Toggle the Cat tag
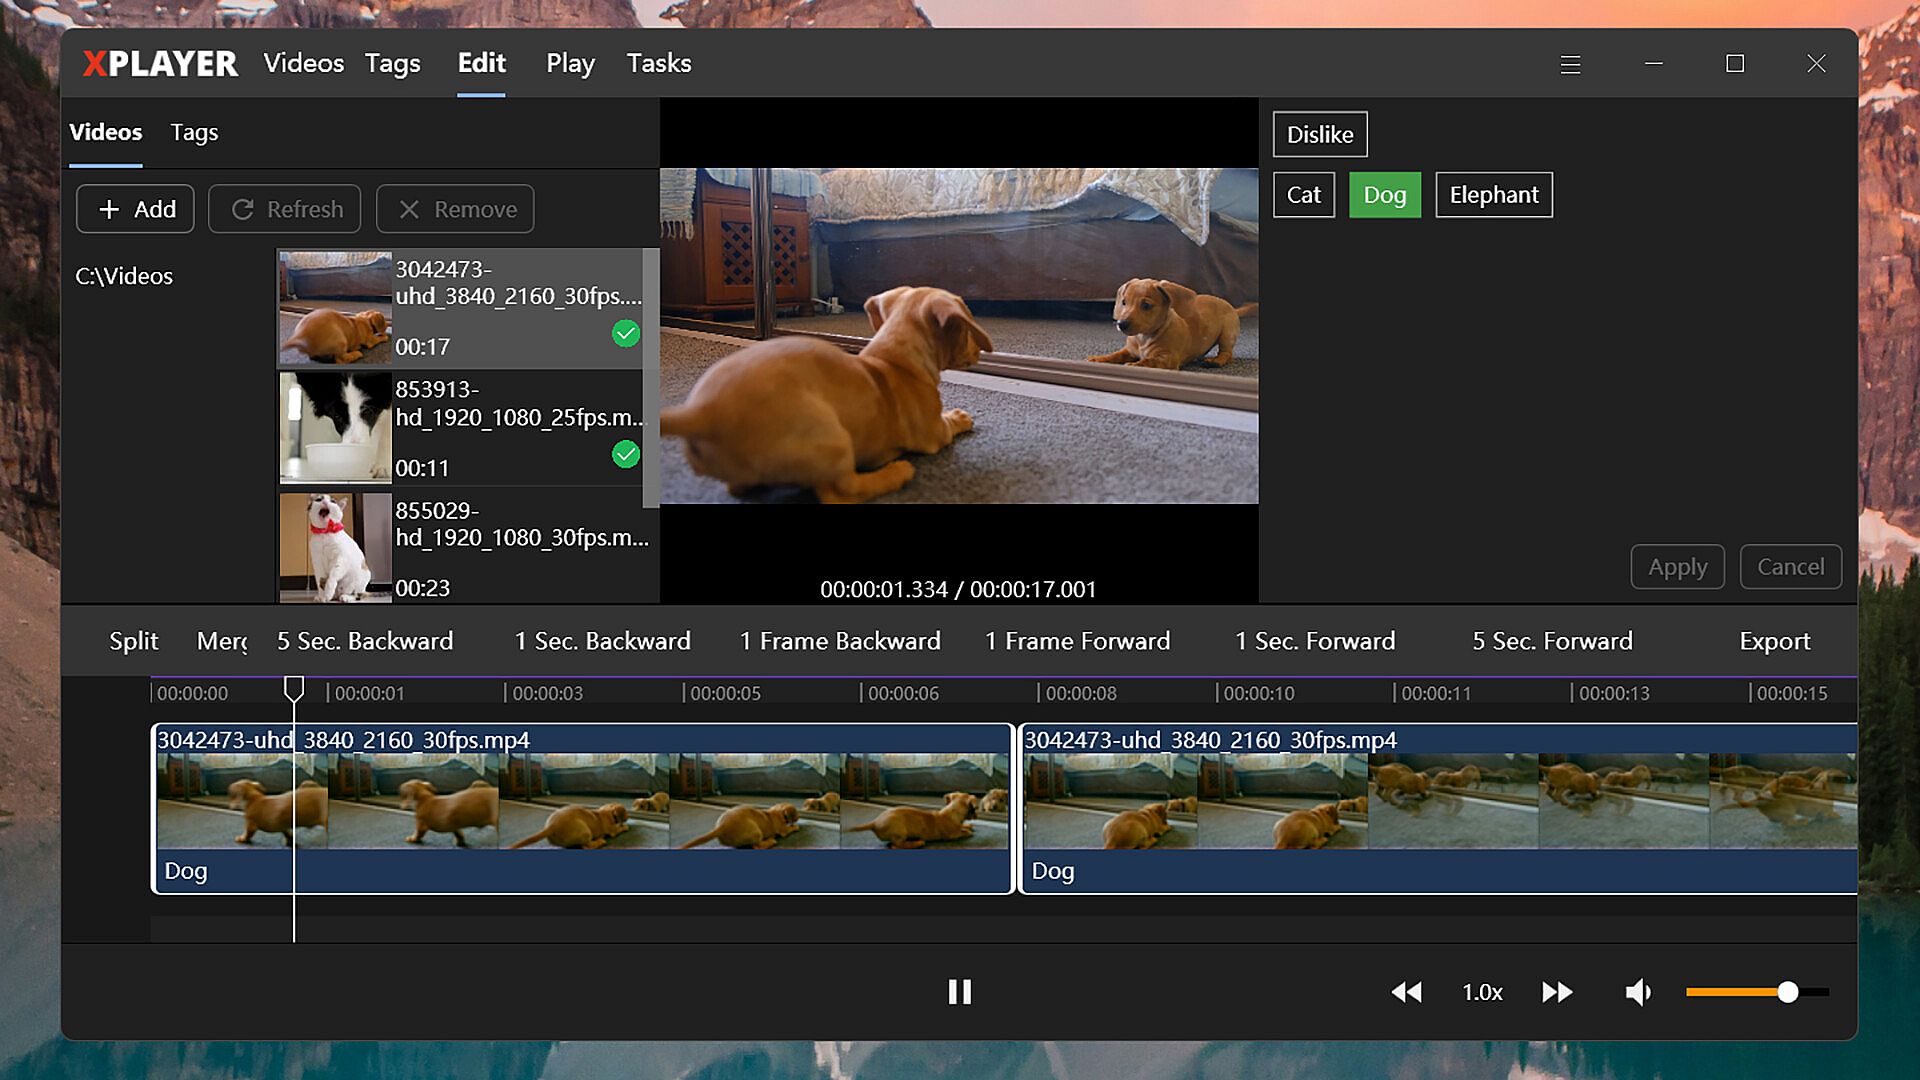This screenshot has width=1920, height=1080. tap(1303, 195)
